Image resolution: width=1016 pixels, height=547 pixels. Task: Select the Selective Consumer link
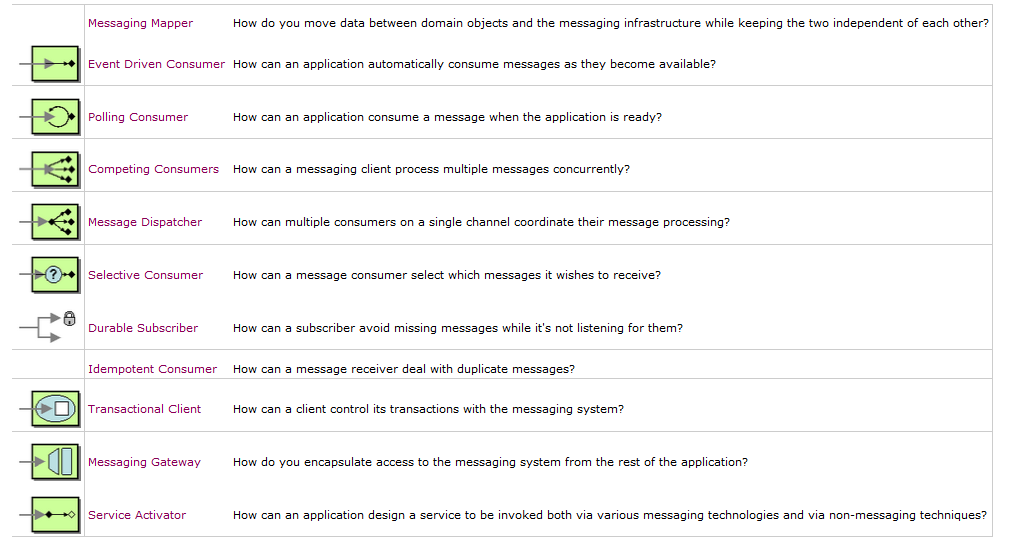click(145, 275)
